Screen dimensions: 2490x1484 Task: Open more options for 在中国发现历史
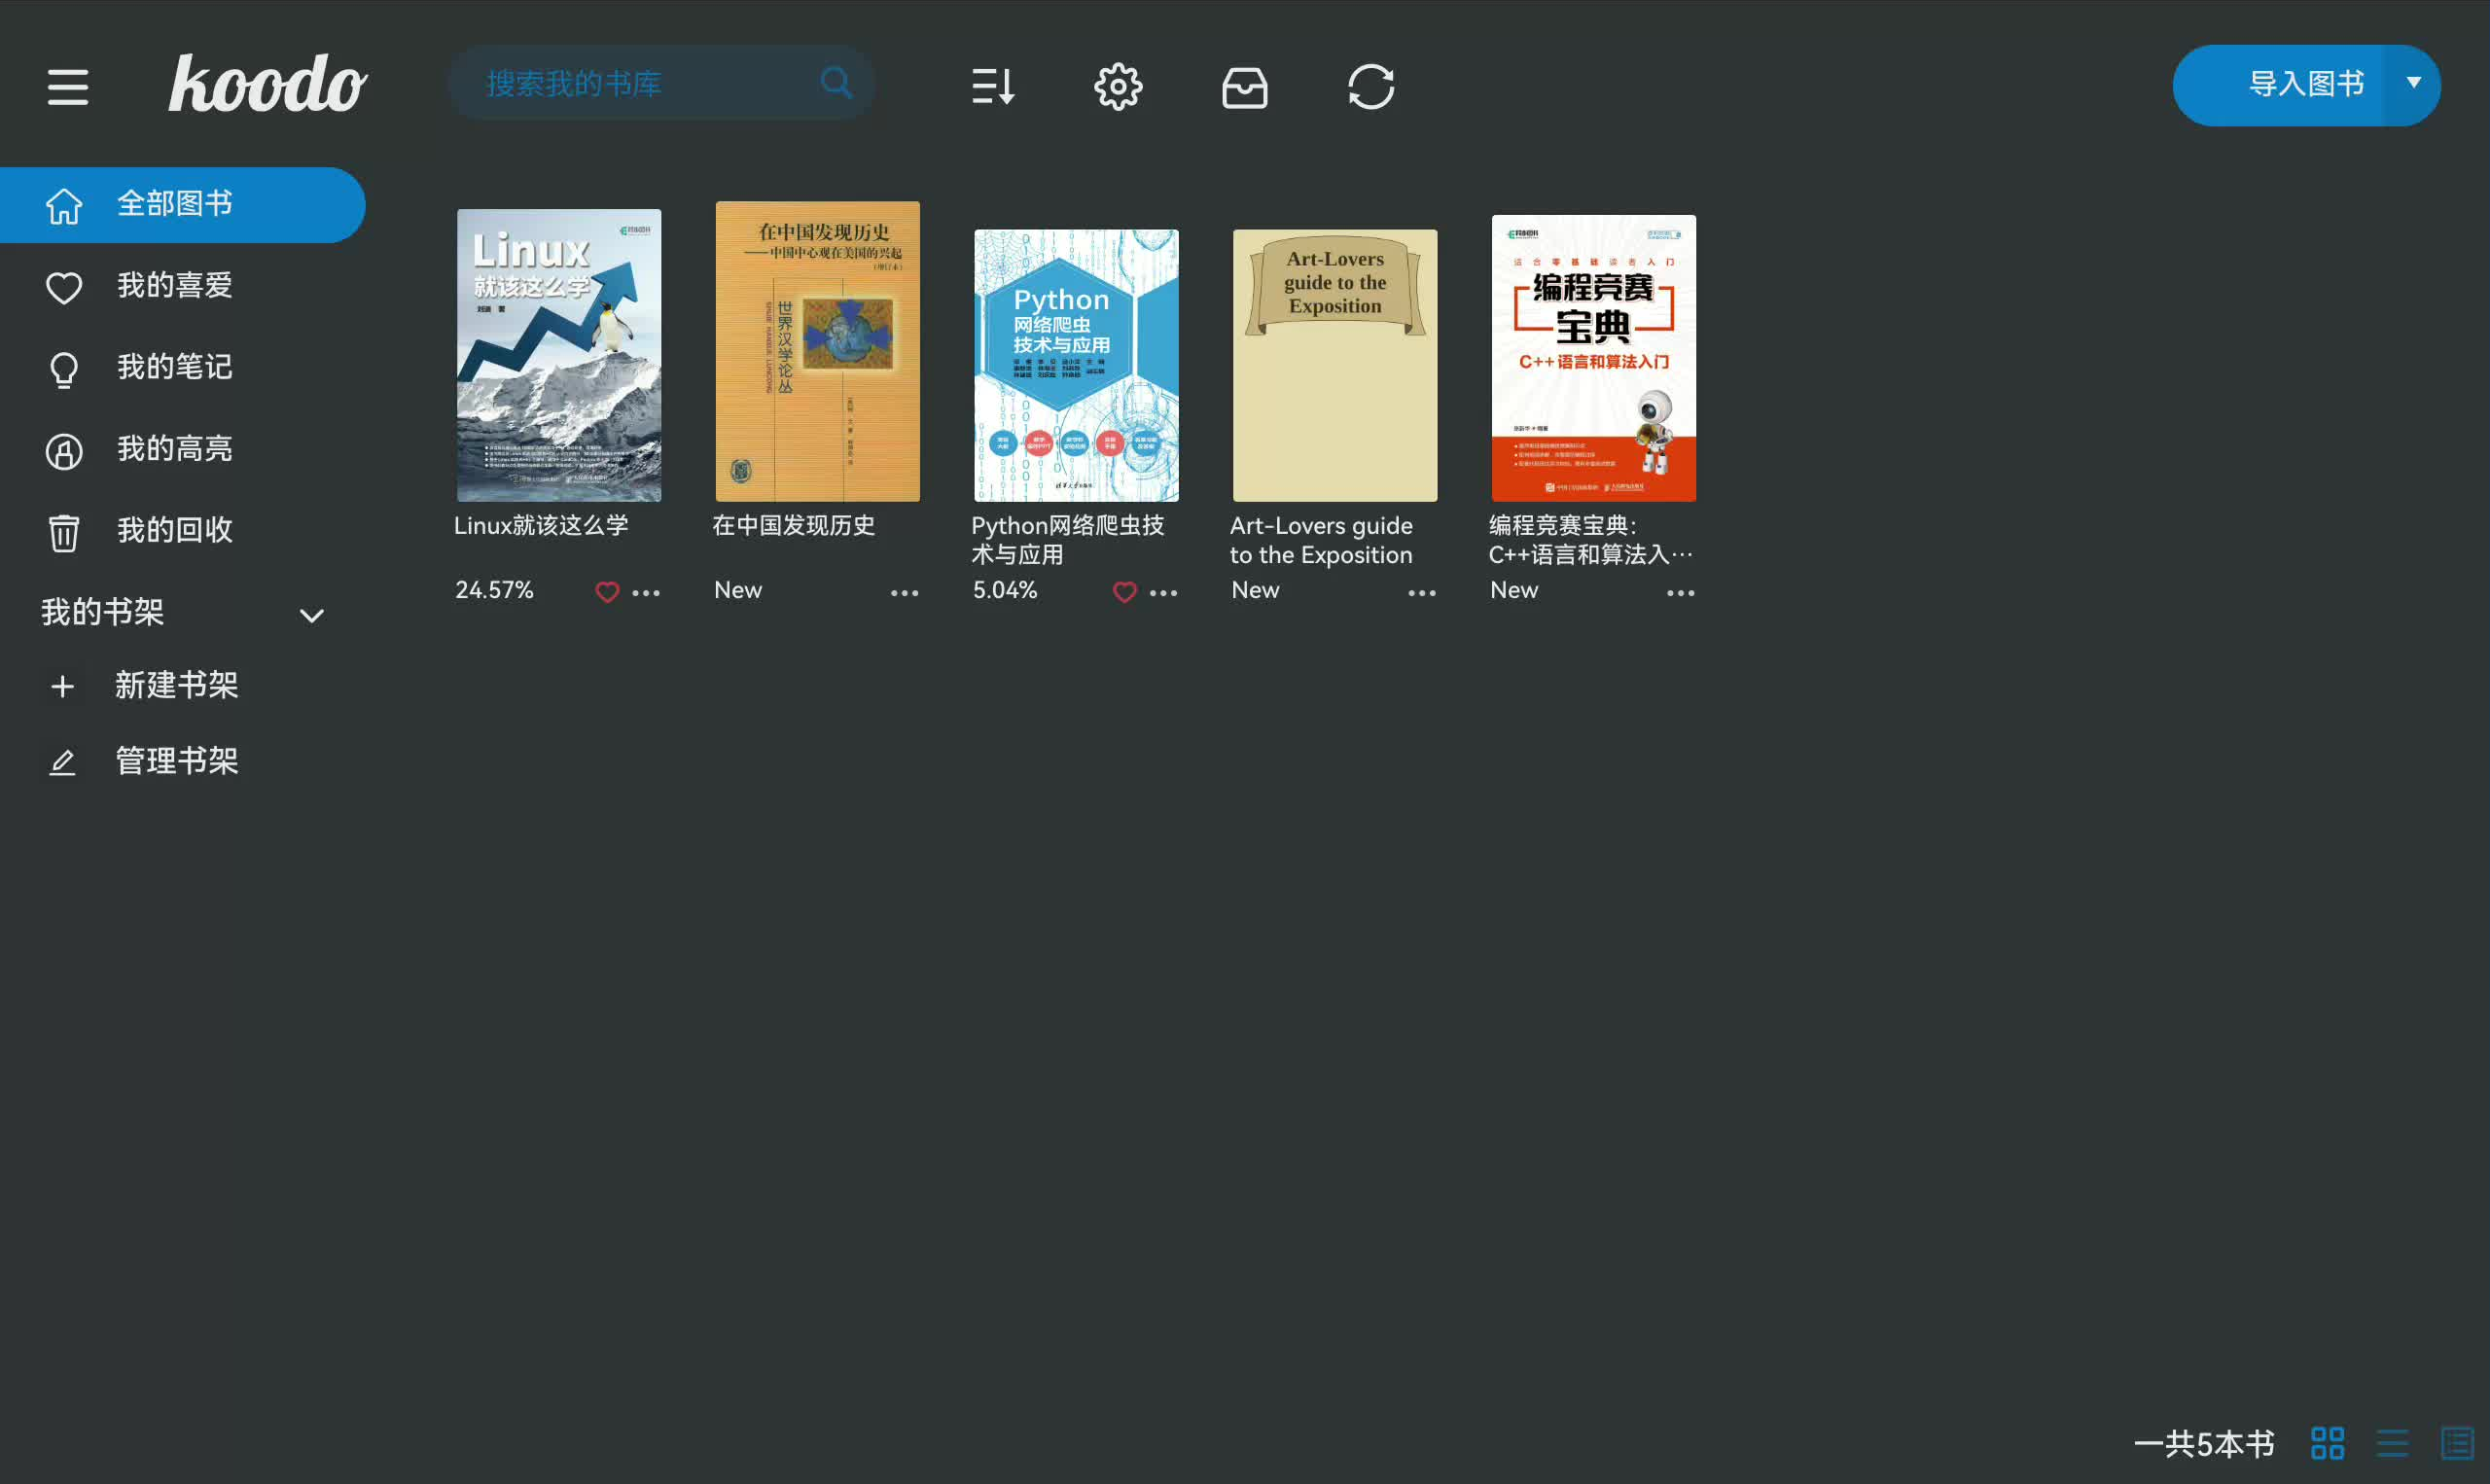[905, 593]
